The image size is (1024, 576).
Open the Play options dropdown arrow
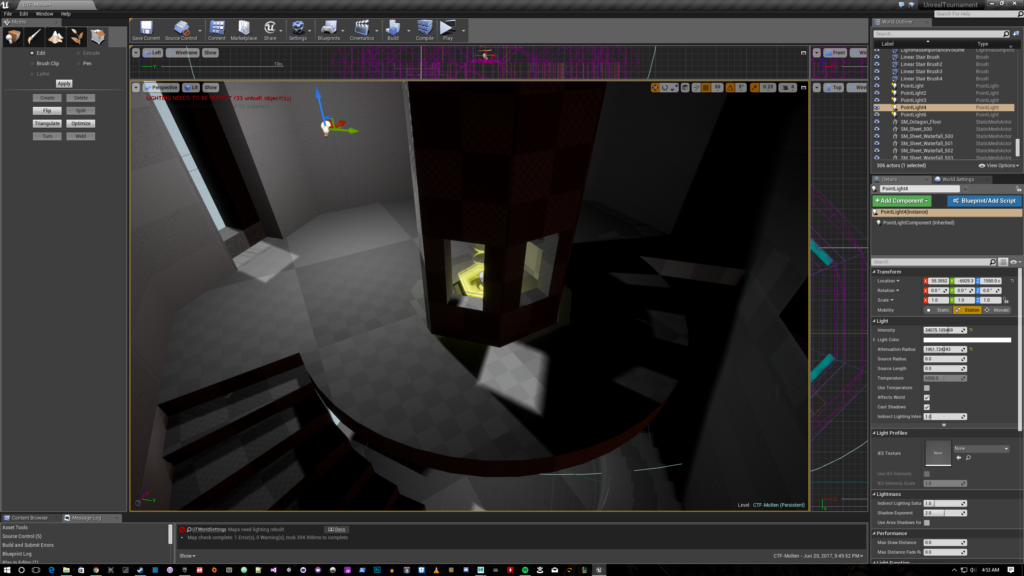[463, 30]
